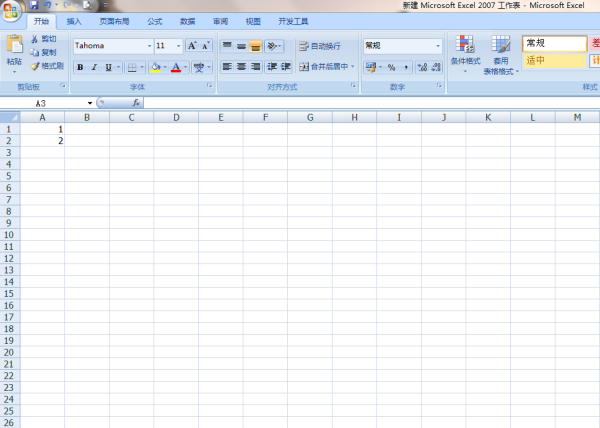Screen dimensions: 600x428
Task: Toggle wrap text 自动换行
Action: [x=320, y=46]
